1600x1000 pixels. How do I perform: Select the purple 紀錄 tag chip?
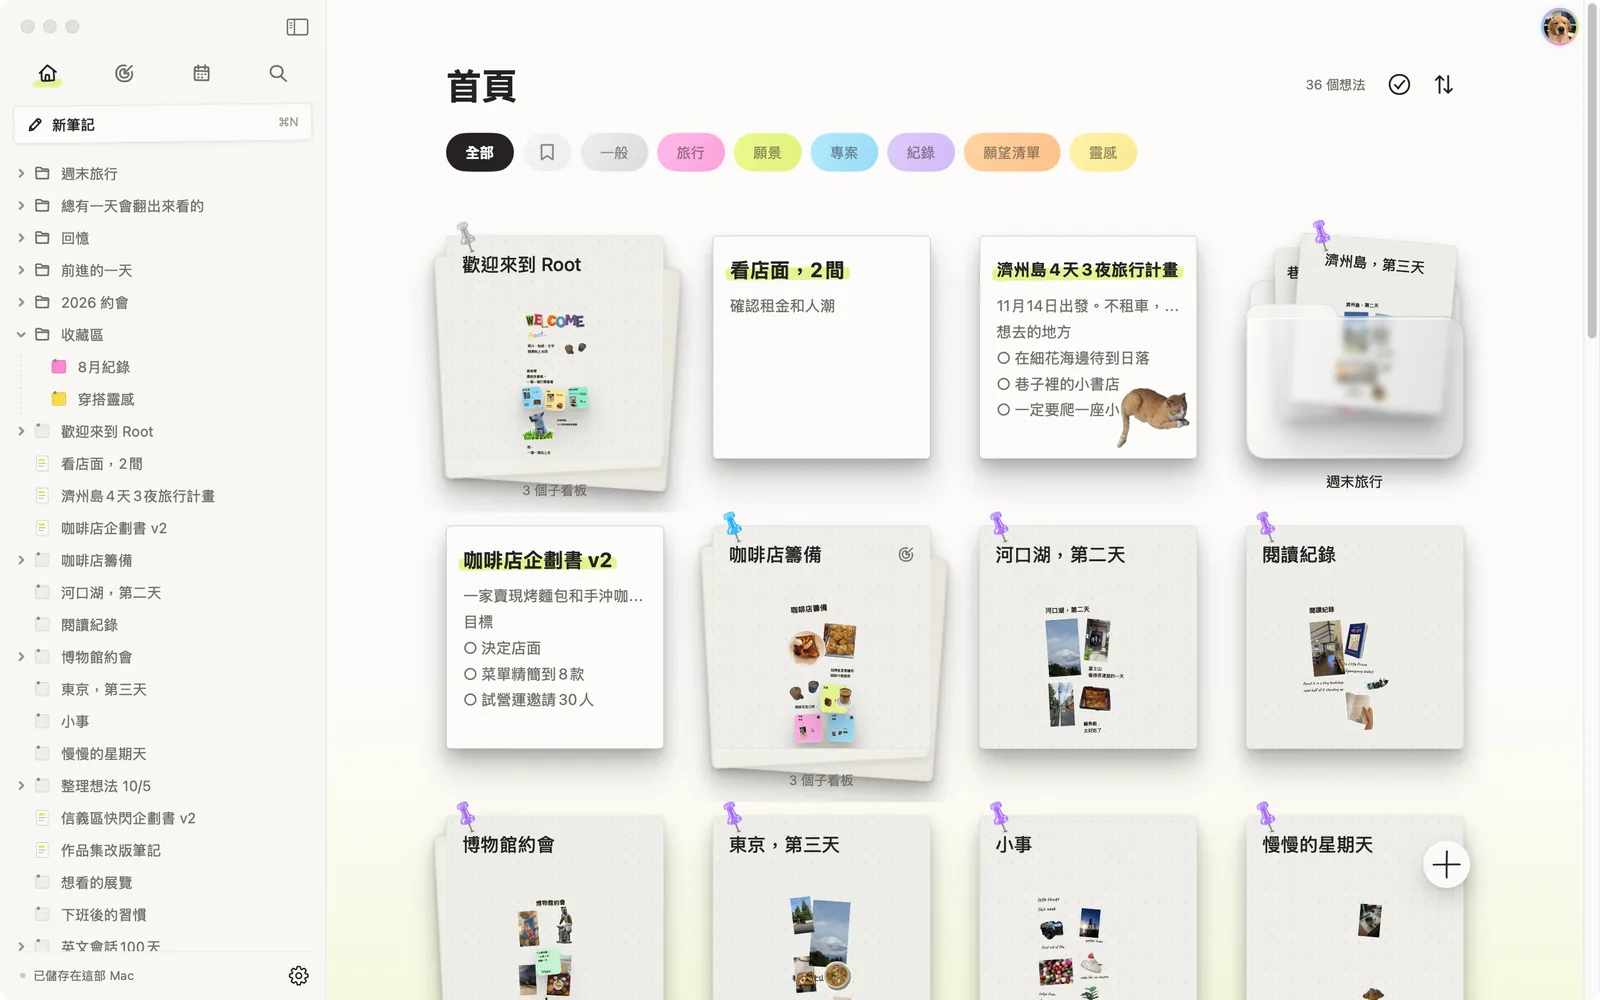tap(920, 152)
